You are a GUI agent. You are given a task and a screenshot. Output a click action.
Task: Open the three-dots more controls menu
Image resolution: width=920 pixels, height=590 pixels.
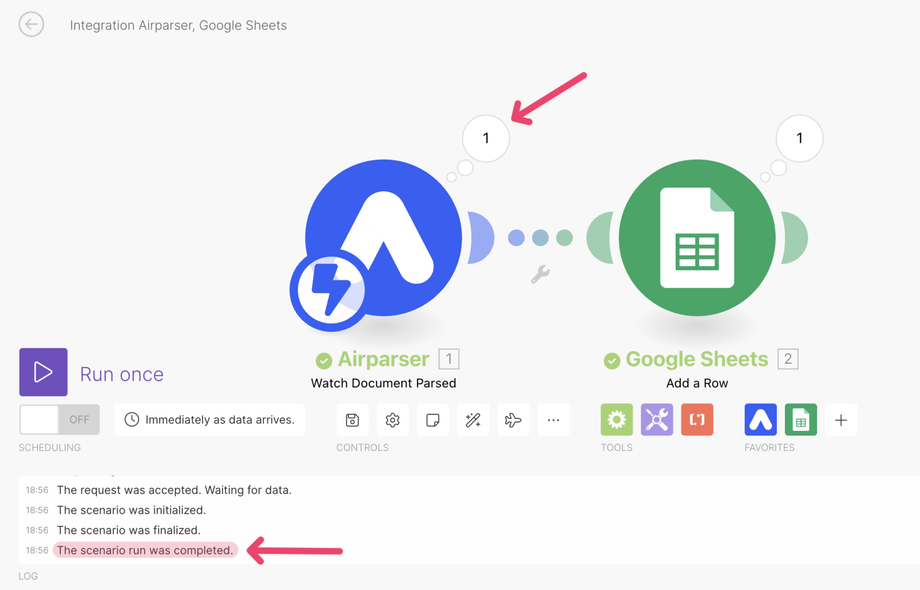coord(553,420)
